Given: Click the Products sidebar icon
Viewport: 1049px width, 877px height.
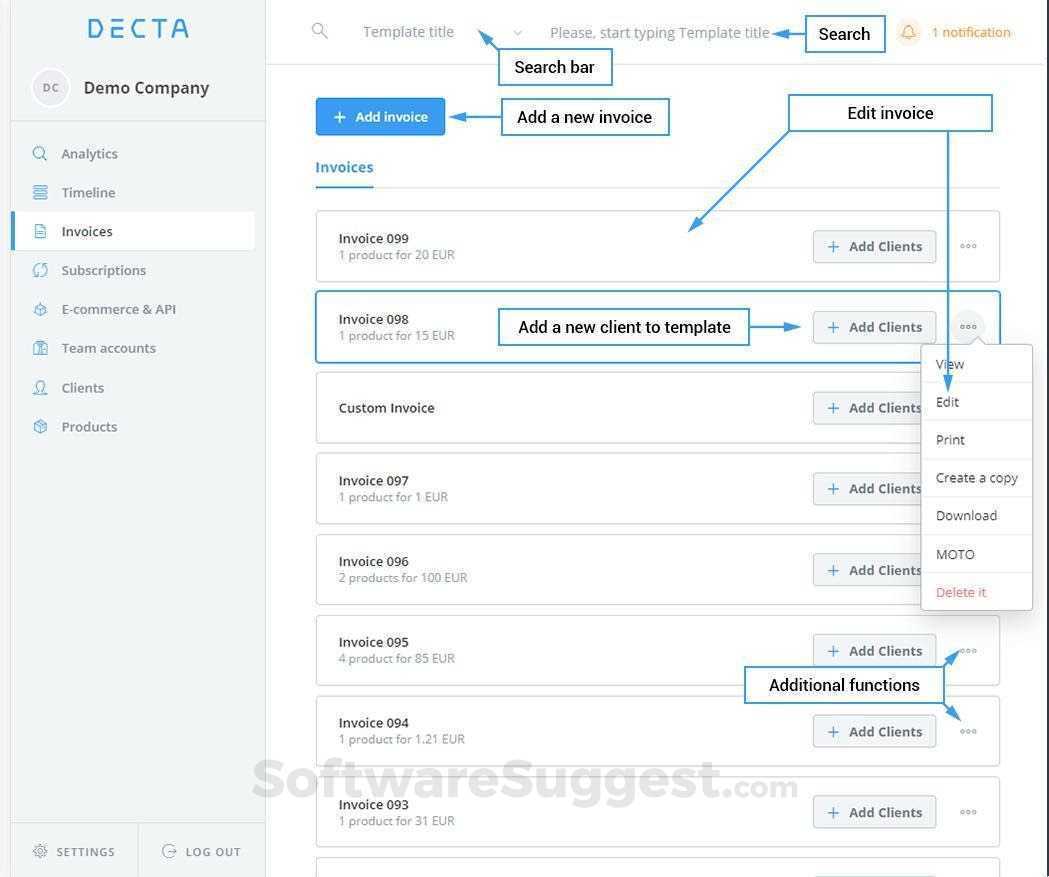Looking at the screenshot, I should point(40,427).
